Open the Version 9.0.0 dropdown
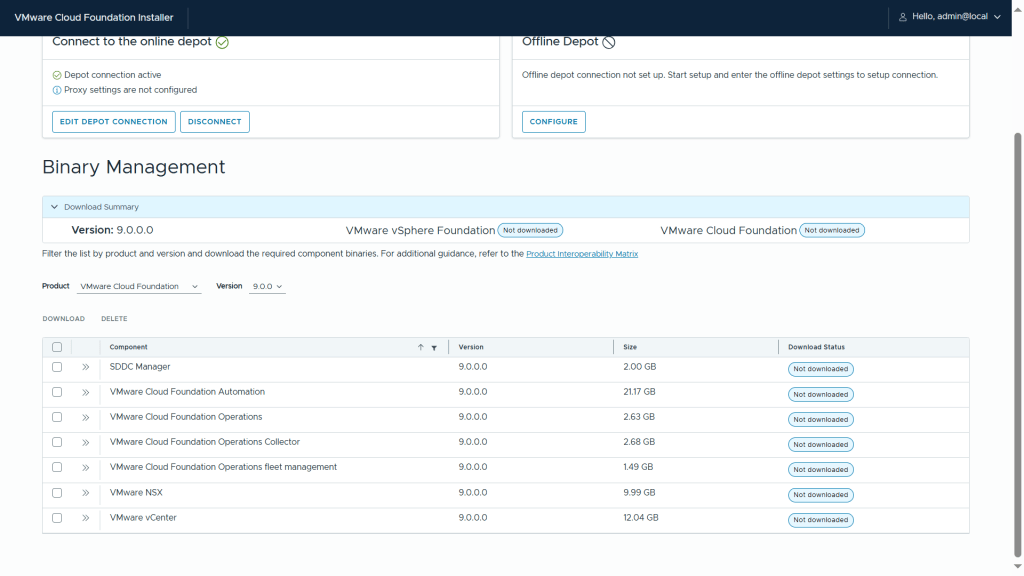 coord(266,287)
